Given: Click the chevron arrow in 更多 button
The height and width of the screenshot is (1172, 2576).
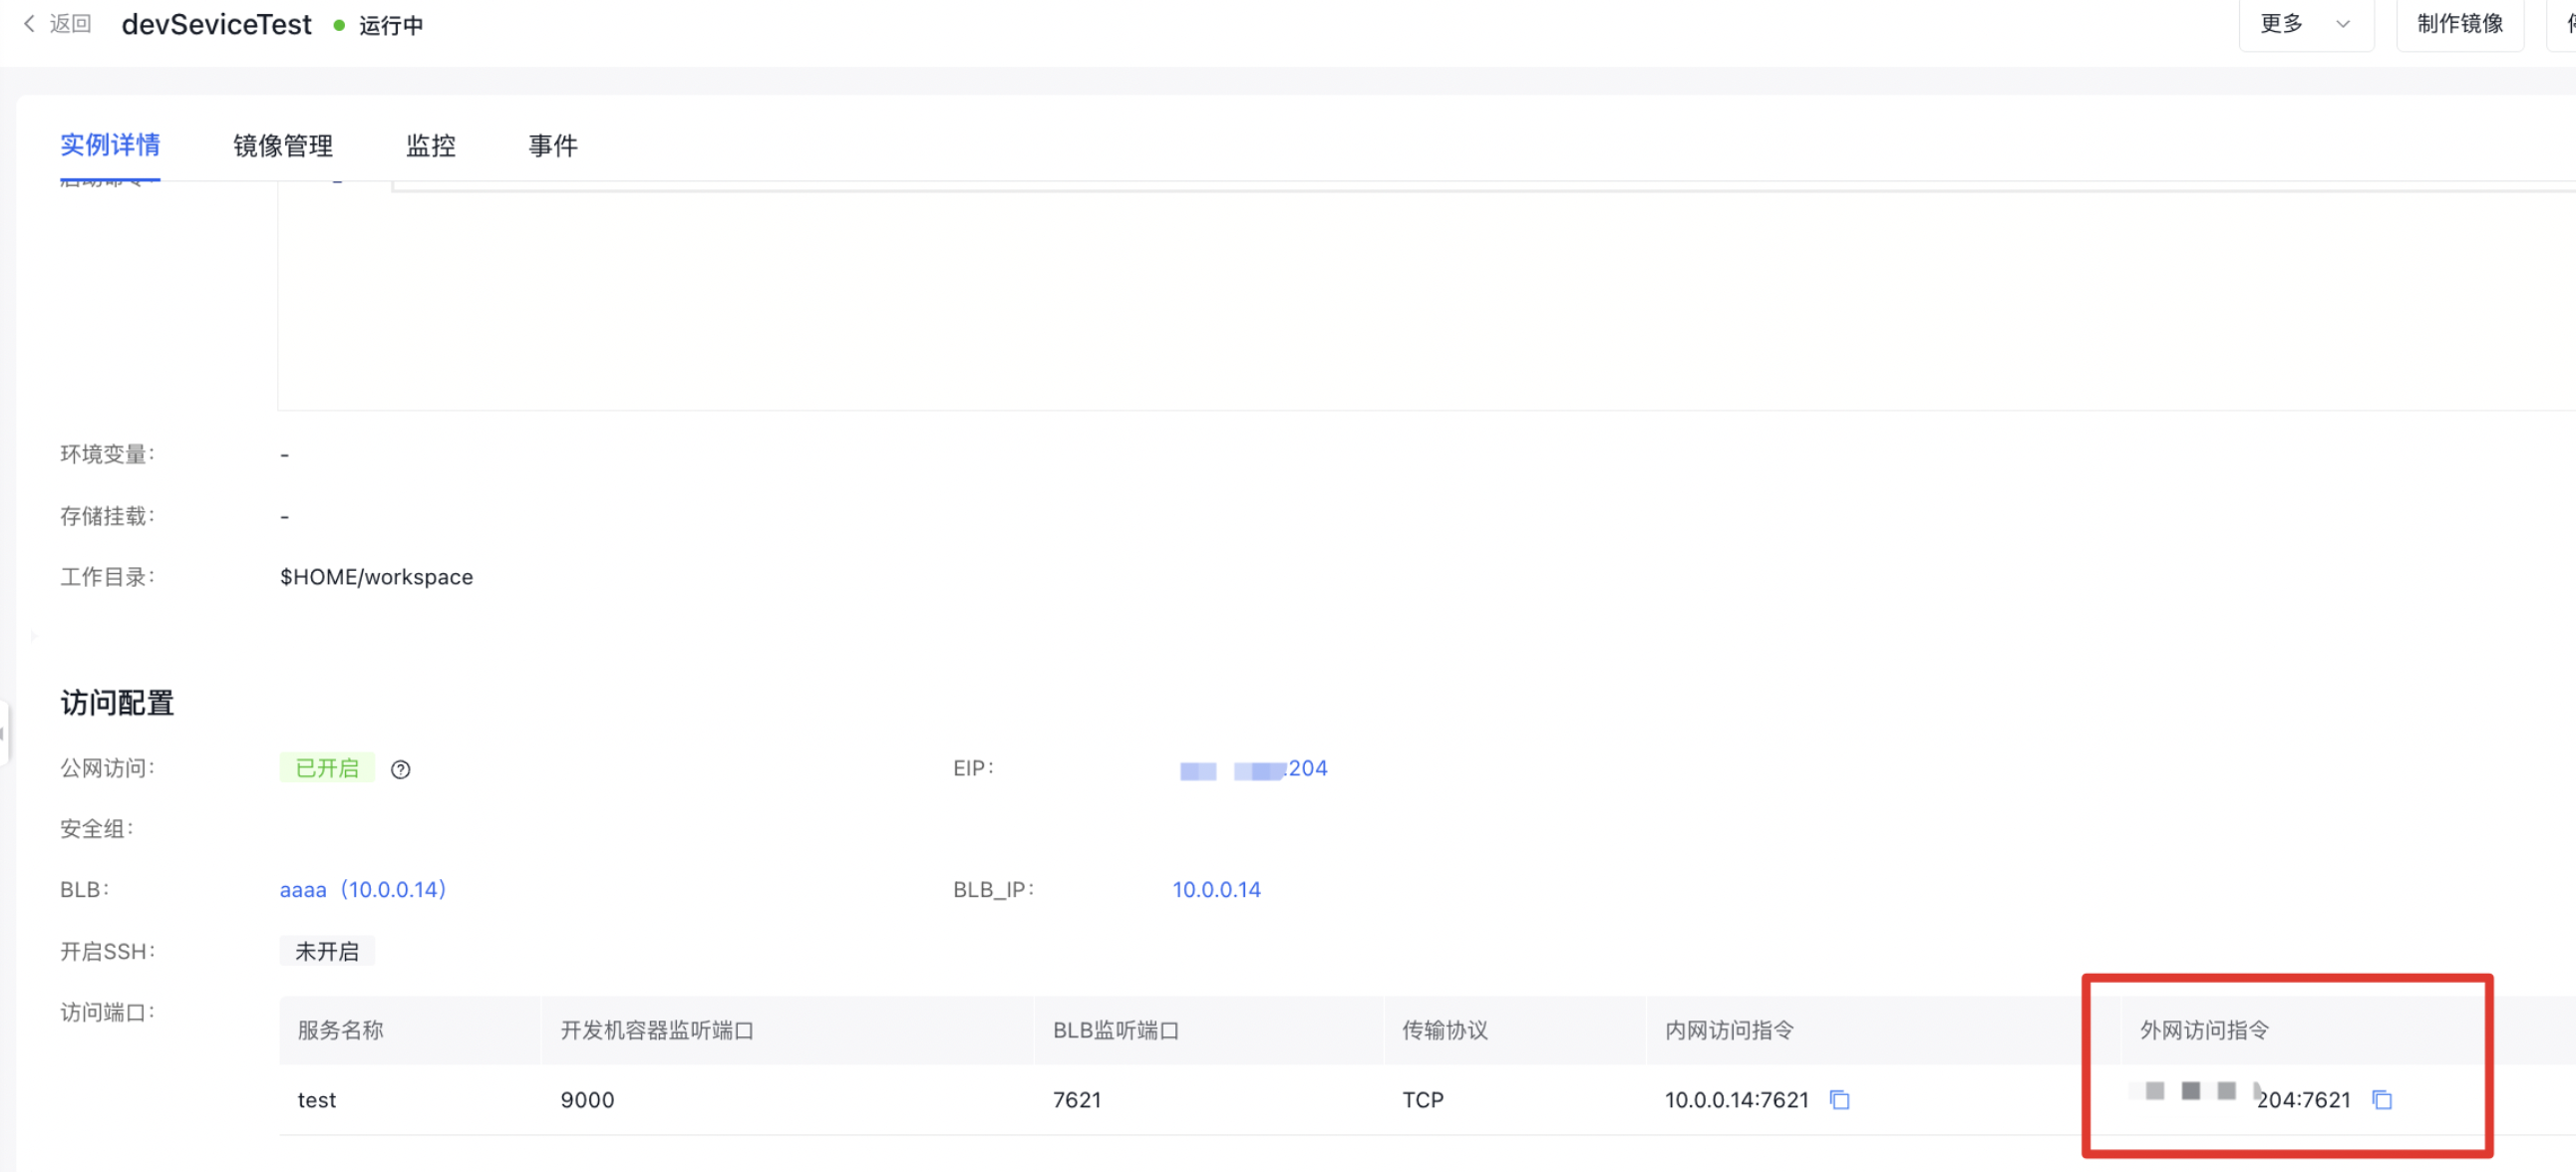Looking at the screenshot, I should [2342, 24].
